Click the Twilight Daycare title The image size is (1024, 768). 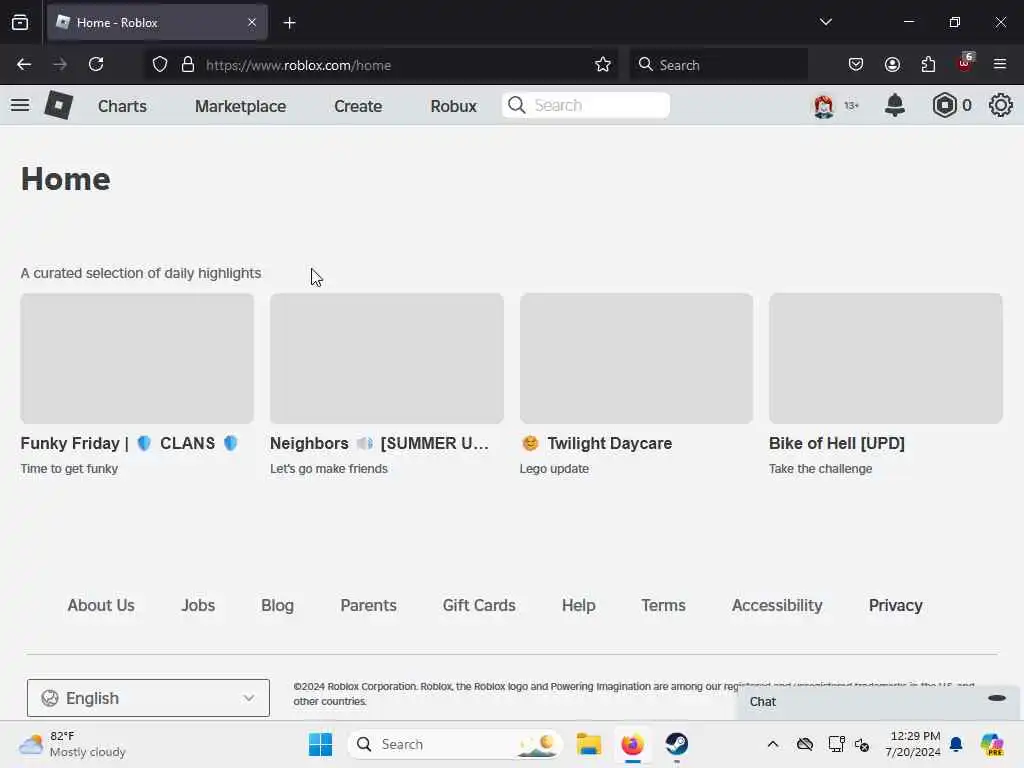[596, 443]
